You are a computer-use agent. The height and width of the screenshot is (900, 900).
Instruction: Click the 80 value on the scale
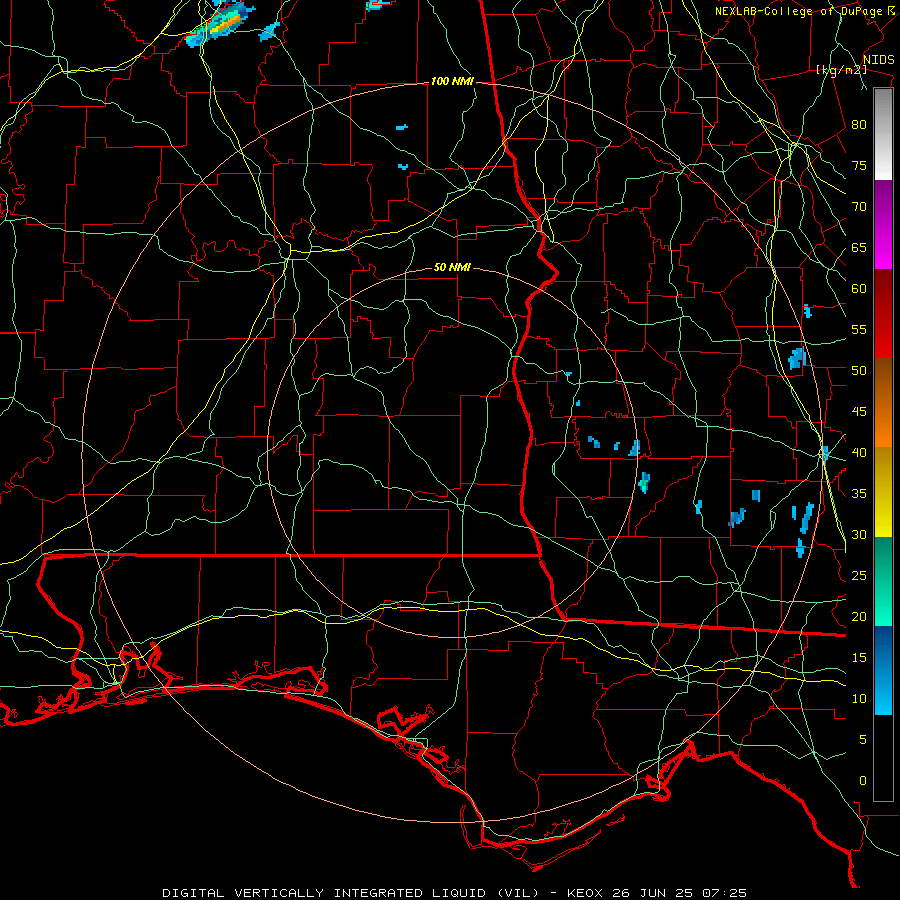point(859,125)
